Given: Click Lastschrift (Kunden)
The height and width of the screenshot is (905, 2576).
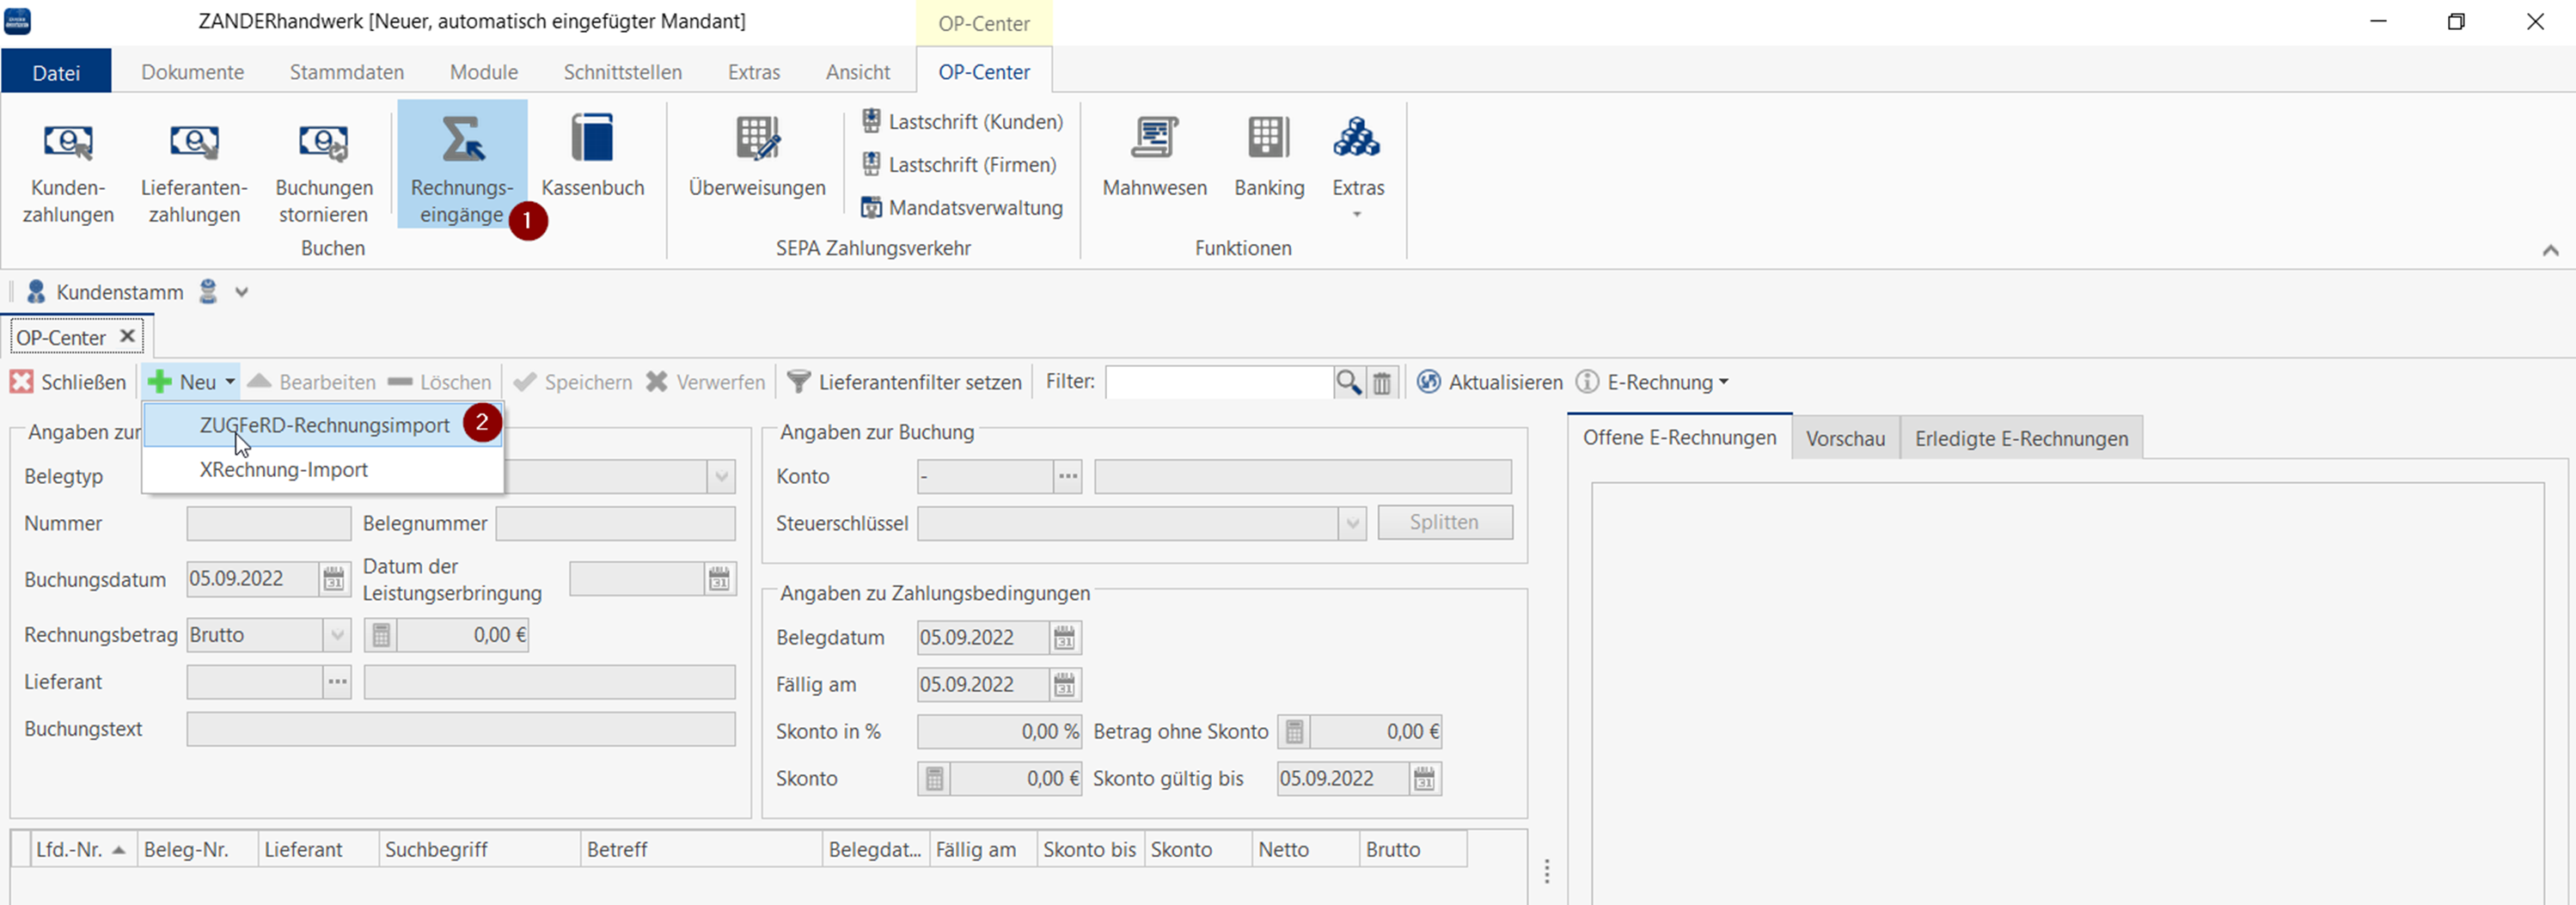Looking at the screenshot, I should (962, 122).
